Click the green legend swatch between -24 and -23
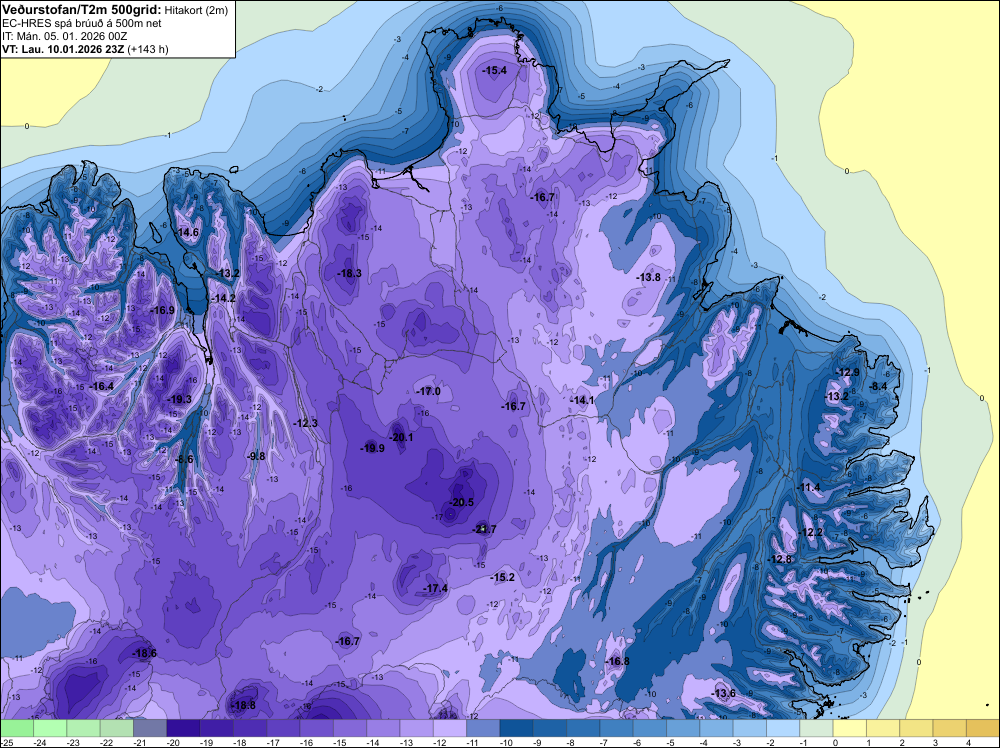Screen dimensions: 1000x748 click(x=50, y=728)
